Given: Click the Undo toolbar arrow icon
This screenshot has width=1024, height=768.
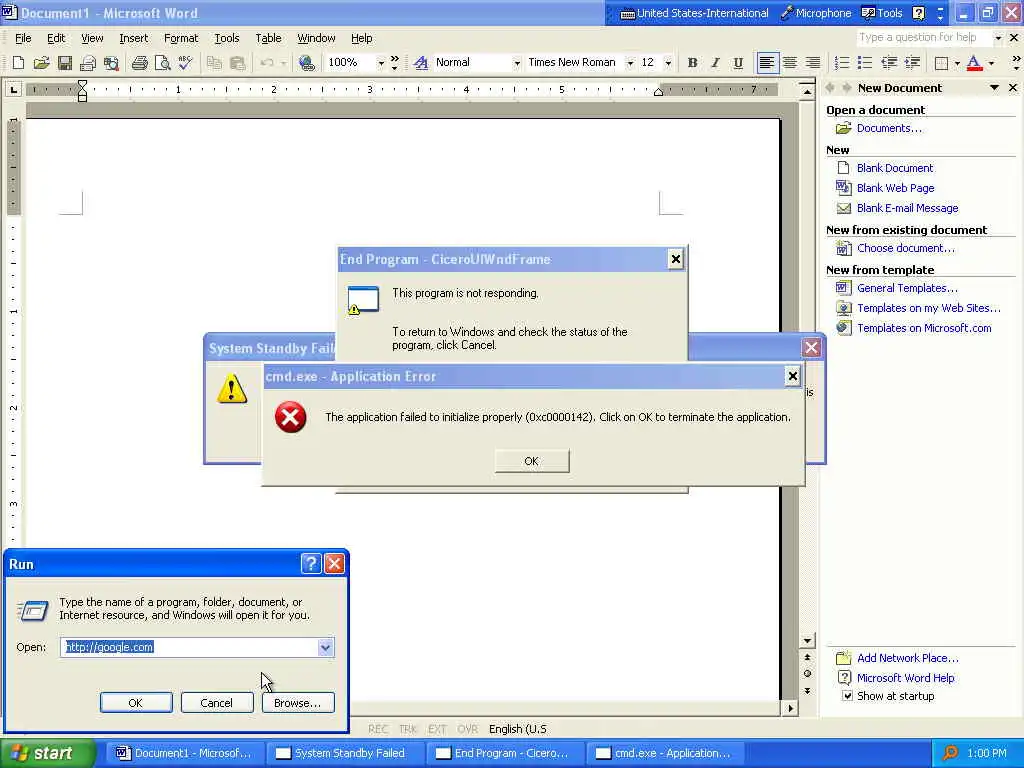Looking at the screenshot, I should tap(266, 63).
